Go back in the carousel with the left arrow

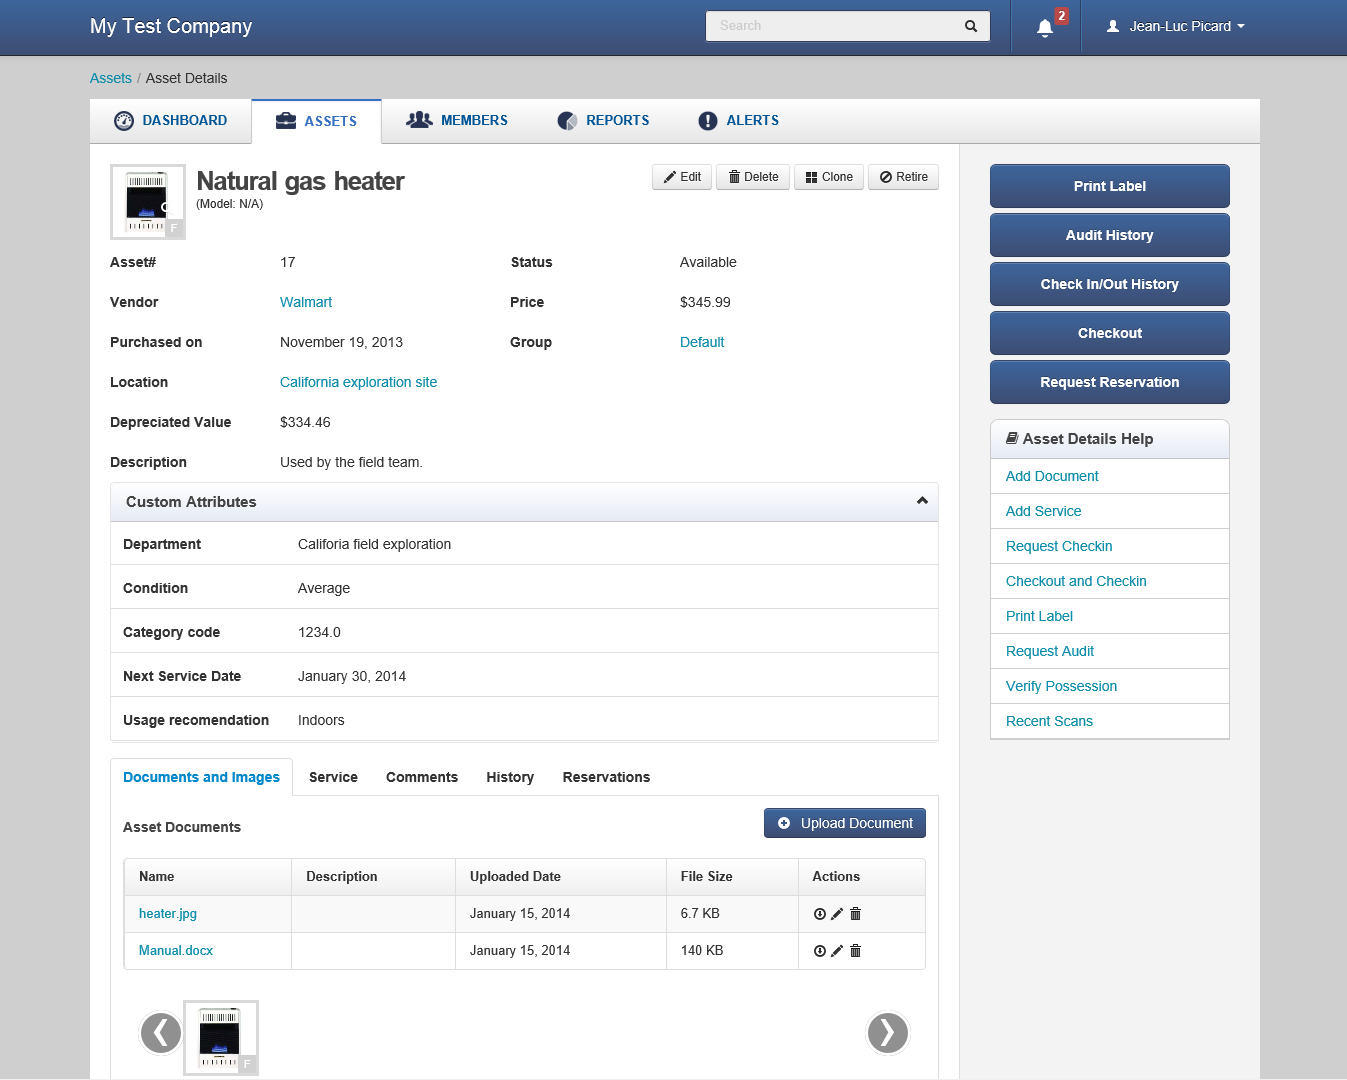tap(161, 1033)
